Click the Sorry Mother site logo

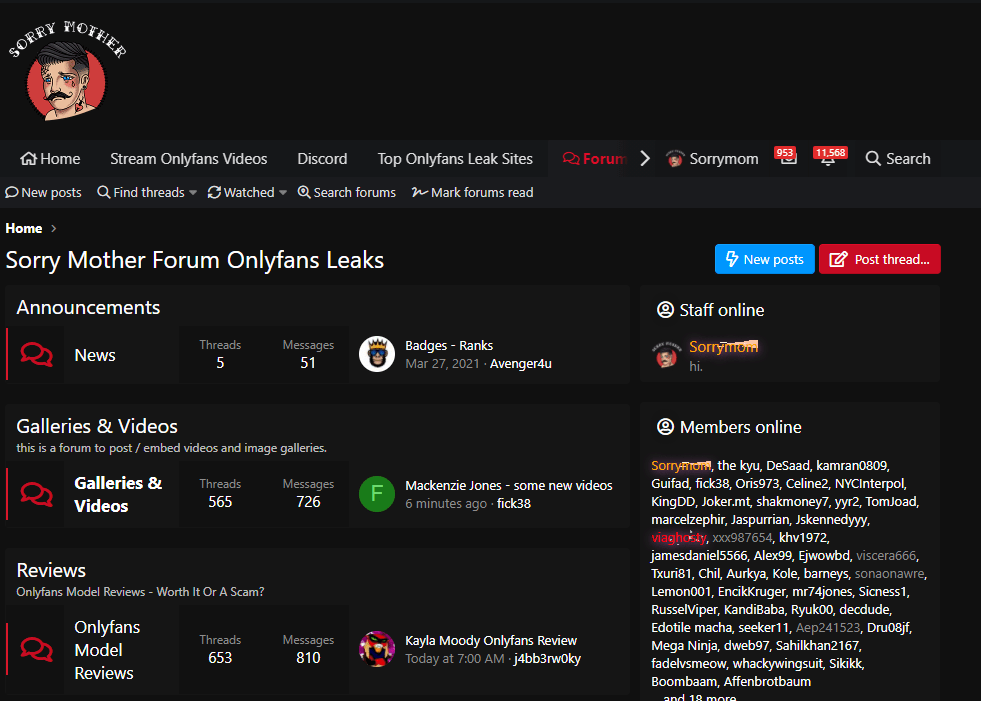(67, 71)
